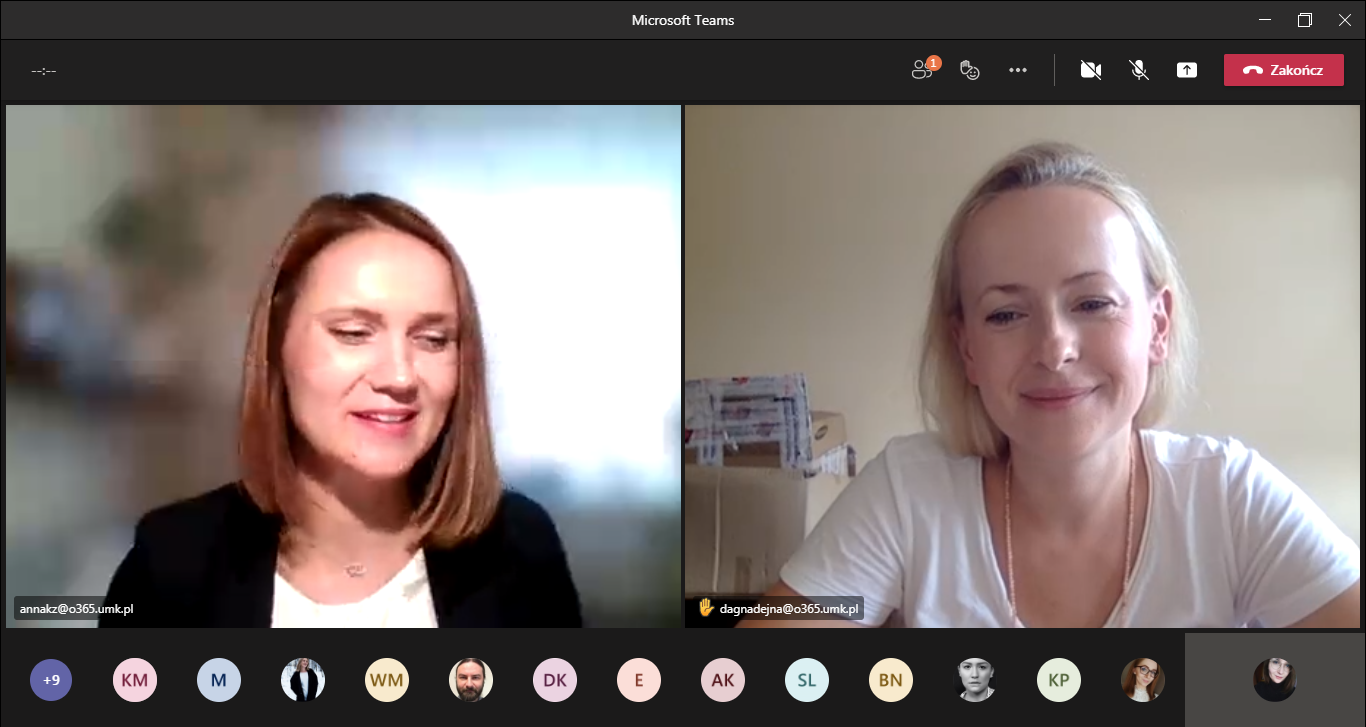End the call with Zakończ

click(1284, 70)
